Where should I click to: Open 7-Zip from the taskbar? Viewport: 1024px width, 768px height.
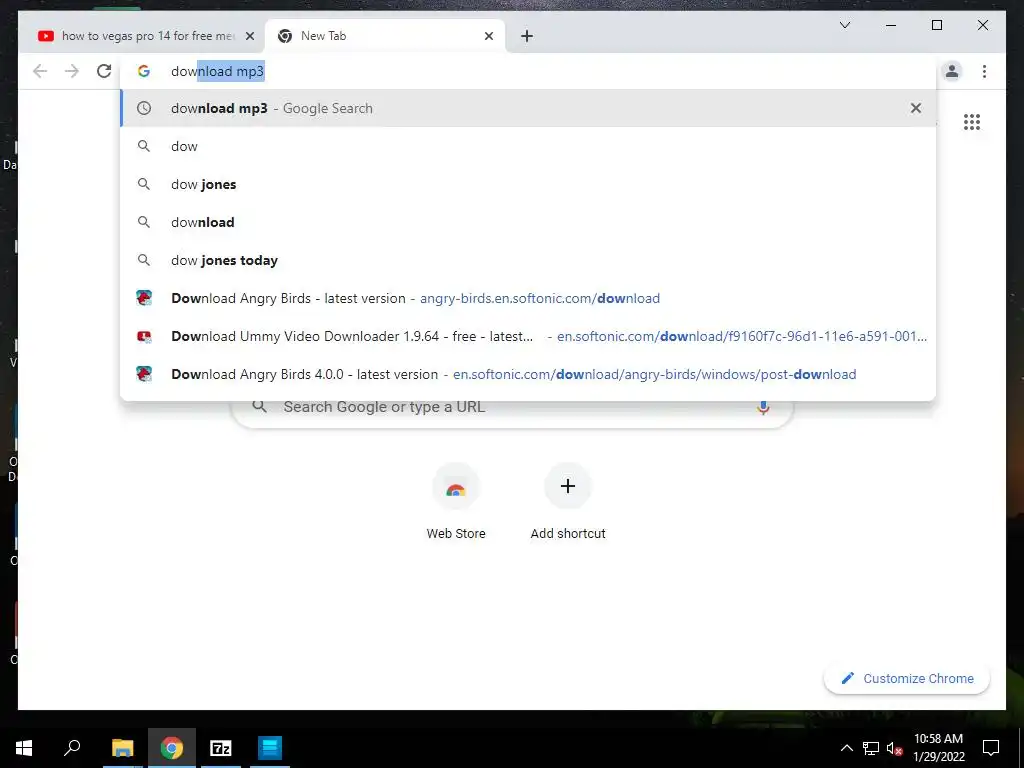[x=221, y=748]
